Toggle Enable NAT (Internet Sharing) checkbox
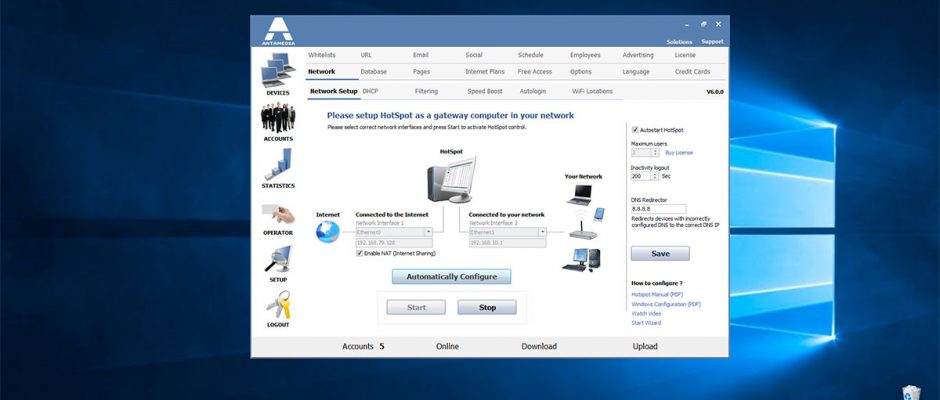 coord(360,254)
